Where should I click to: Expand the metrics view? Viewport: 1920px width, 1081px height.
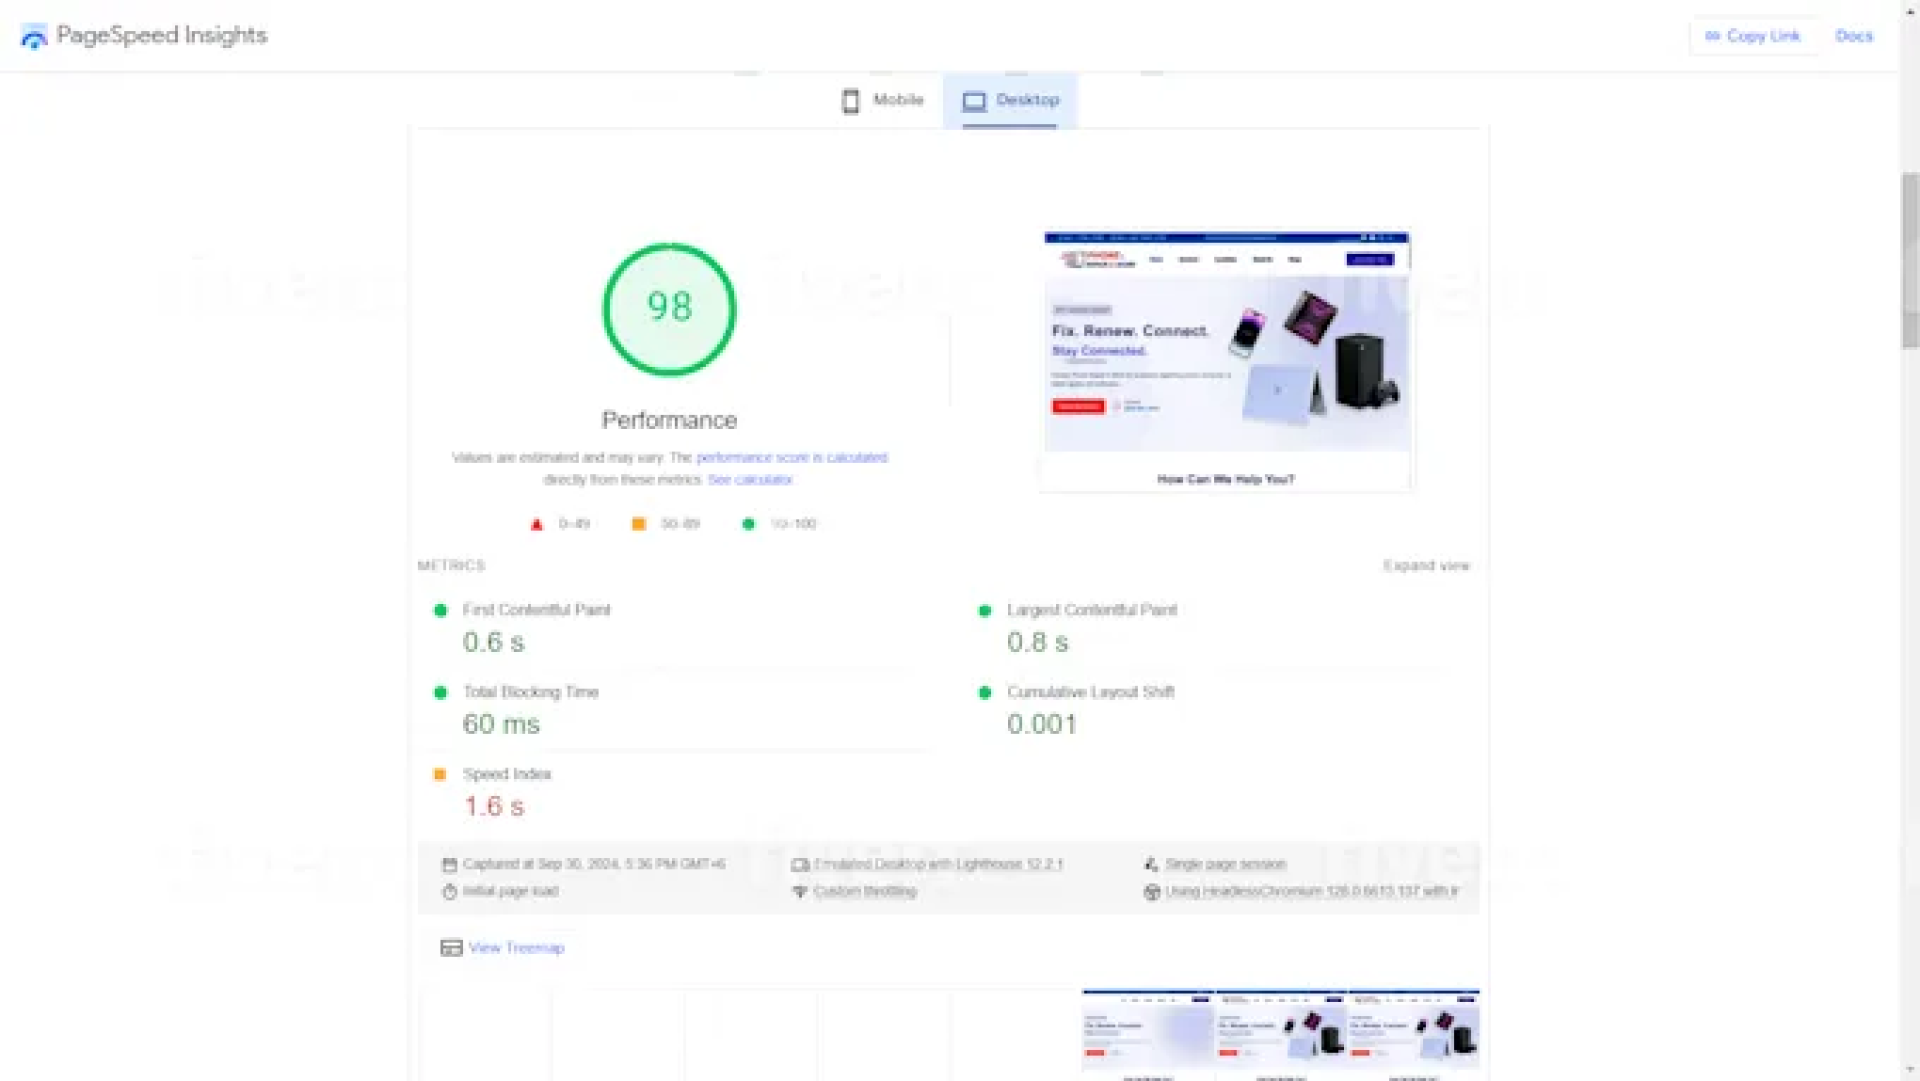1426,566
